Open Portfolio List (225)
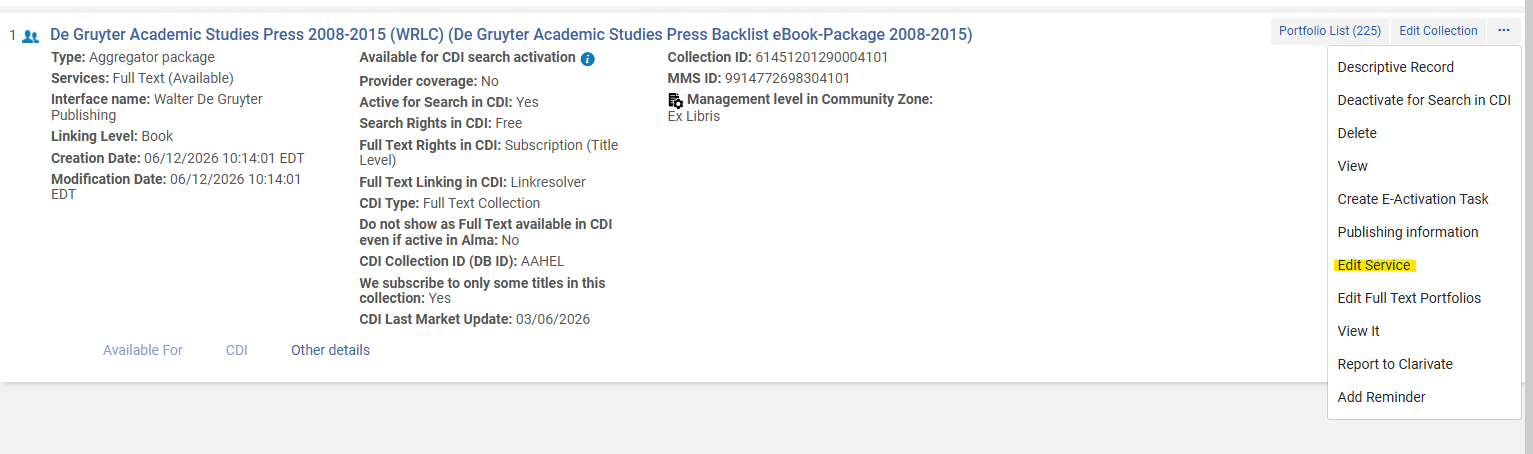1533x454 pixels. [x=1330, y=31]
